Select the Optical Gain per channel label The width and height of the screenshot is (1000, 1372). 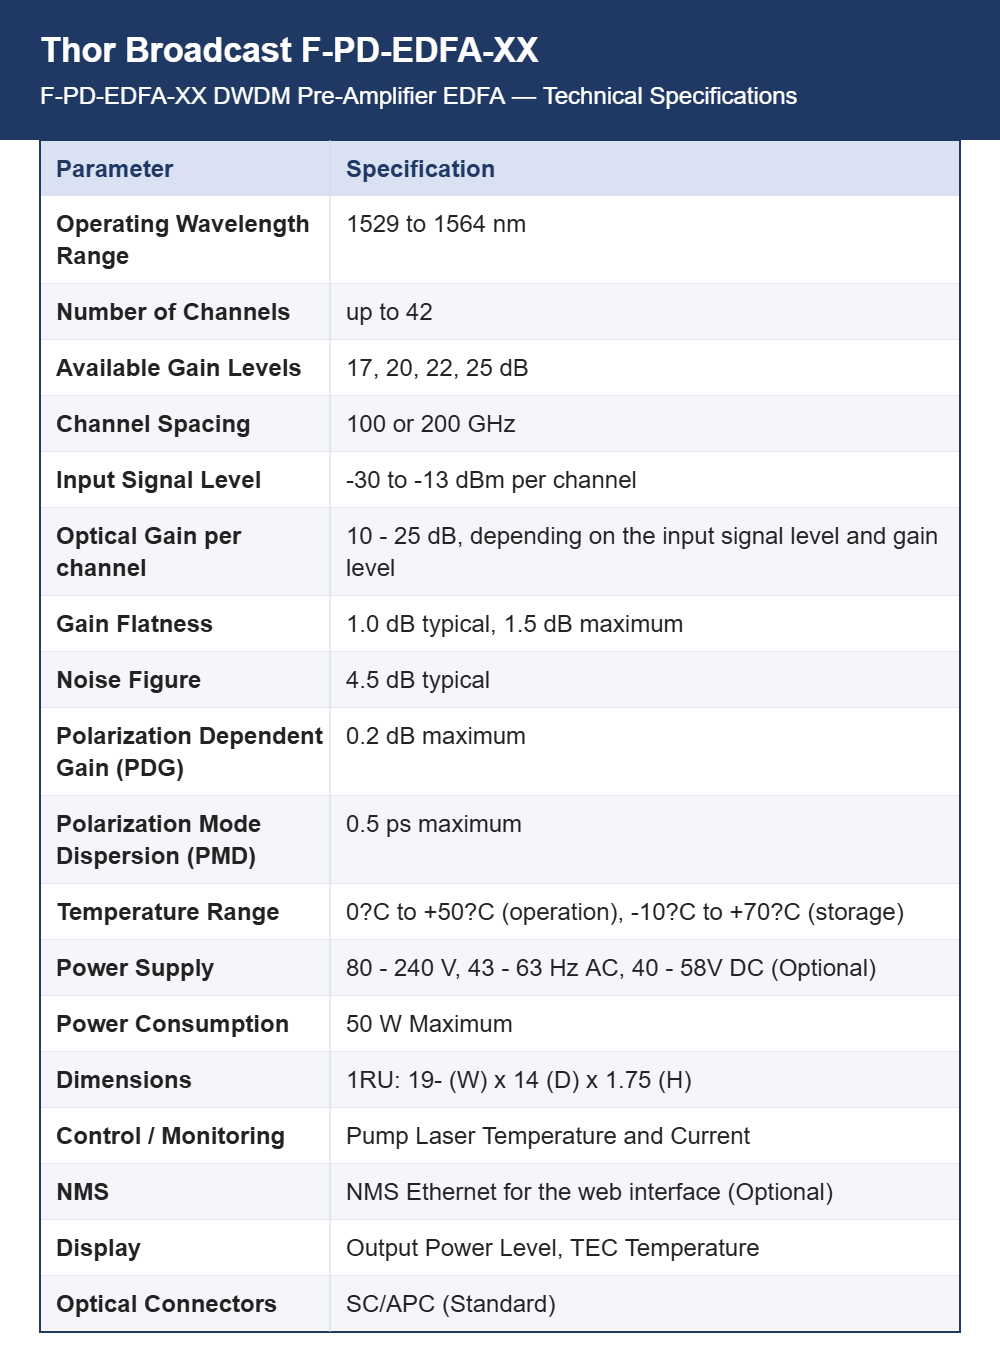pyautogui.click(x=149, y=552)
